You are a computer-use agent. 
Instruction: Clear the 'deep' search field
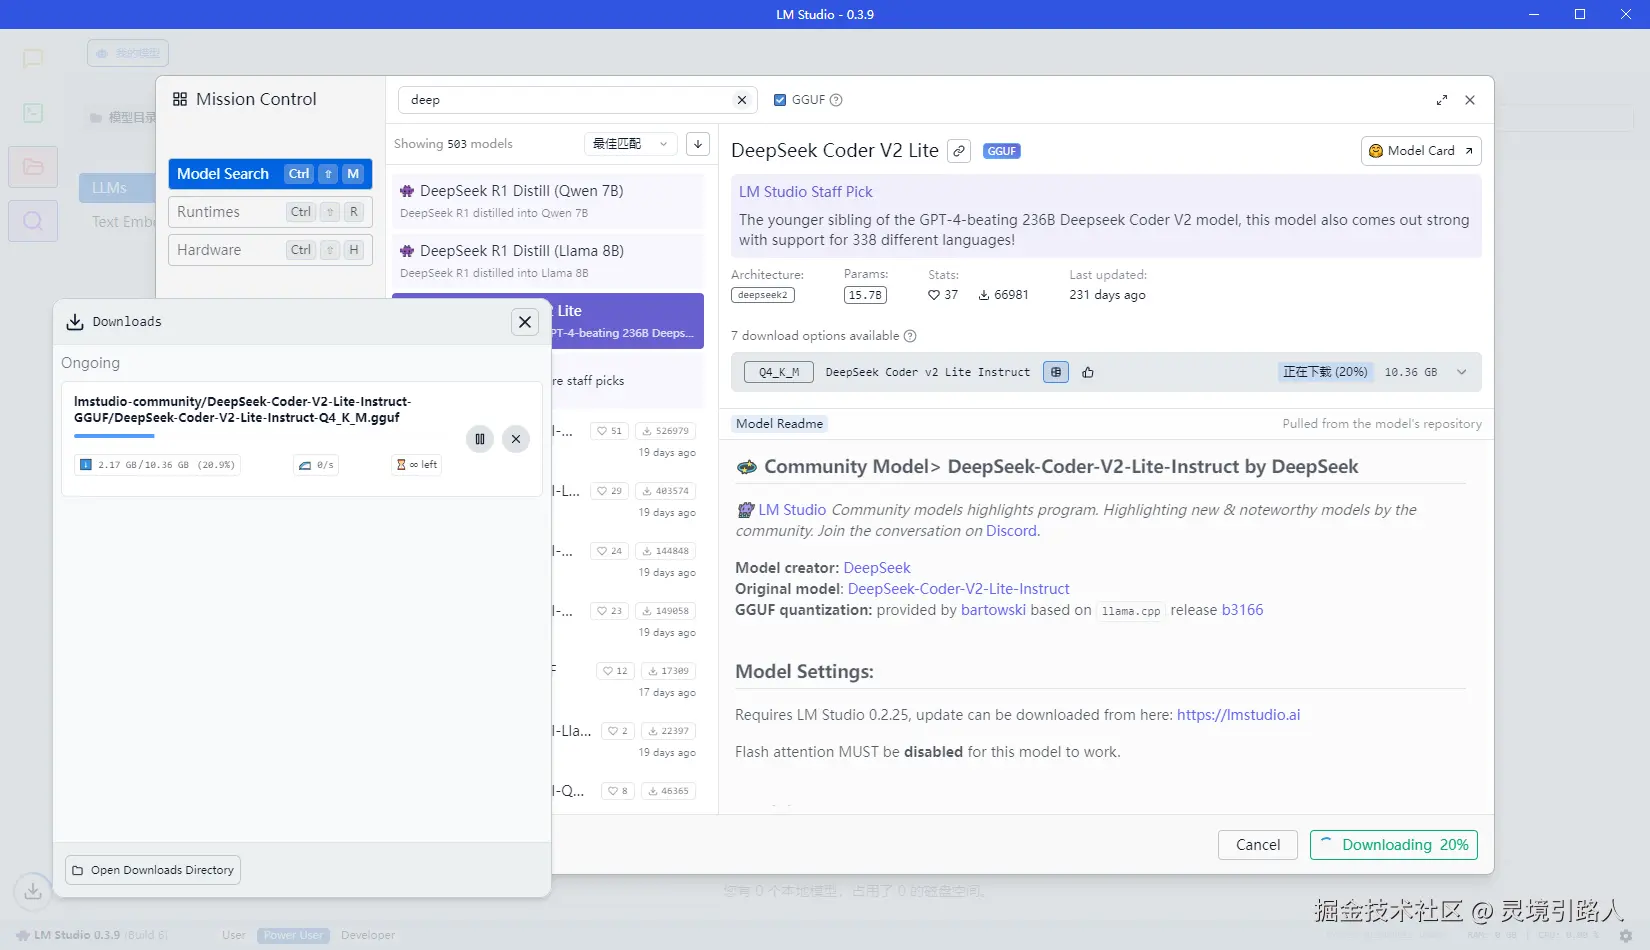(742, 100)
